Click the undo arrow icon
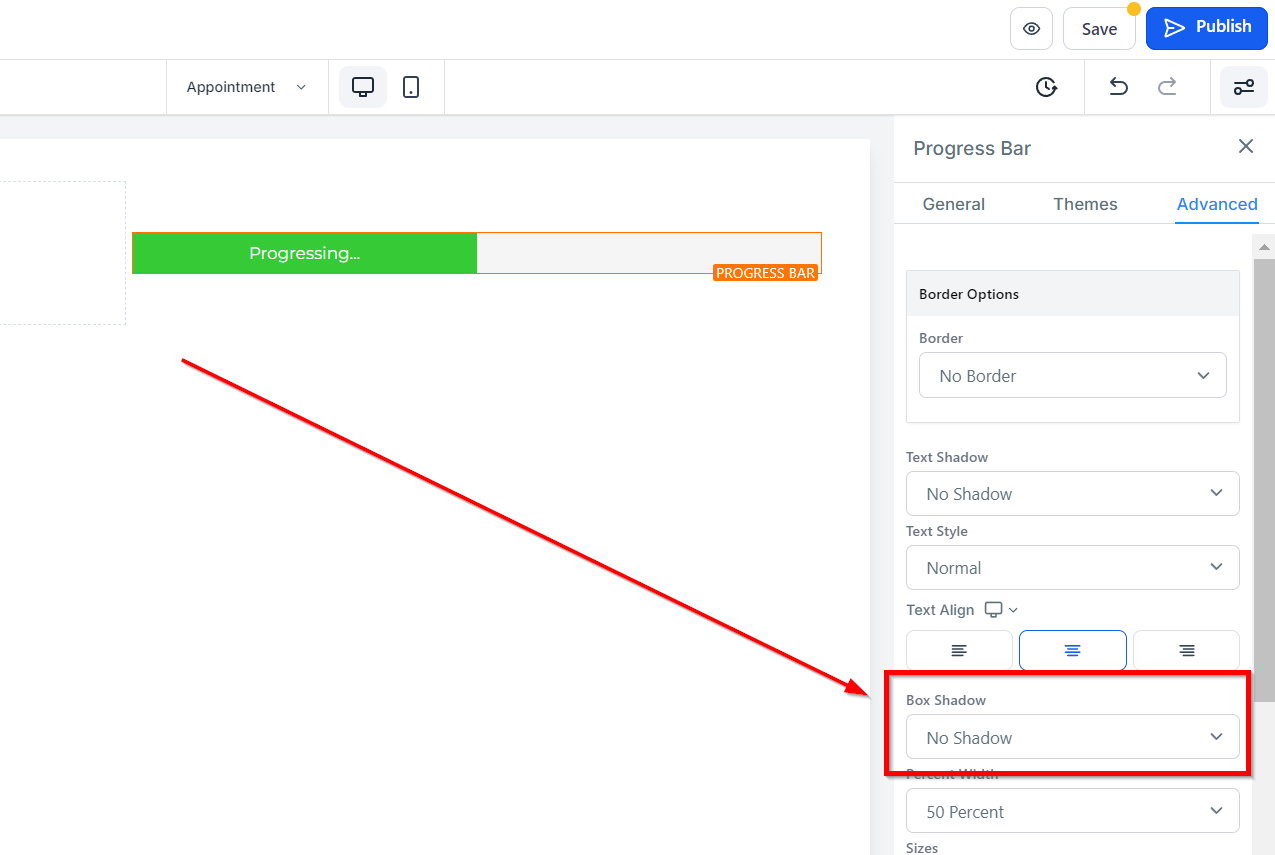1275x855 pixels. (x=1119, y=87)
